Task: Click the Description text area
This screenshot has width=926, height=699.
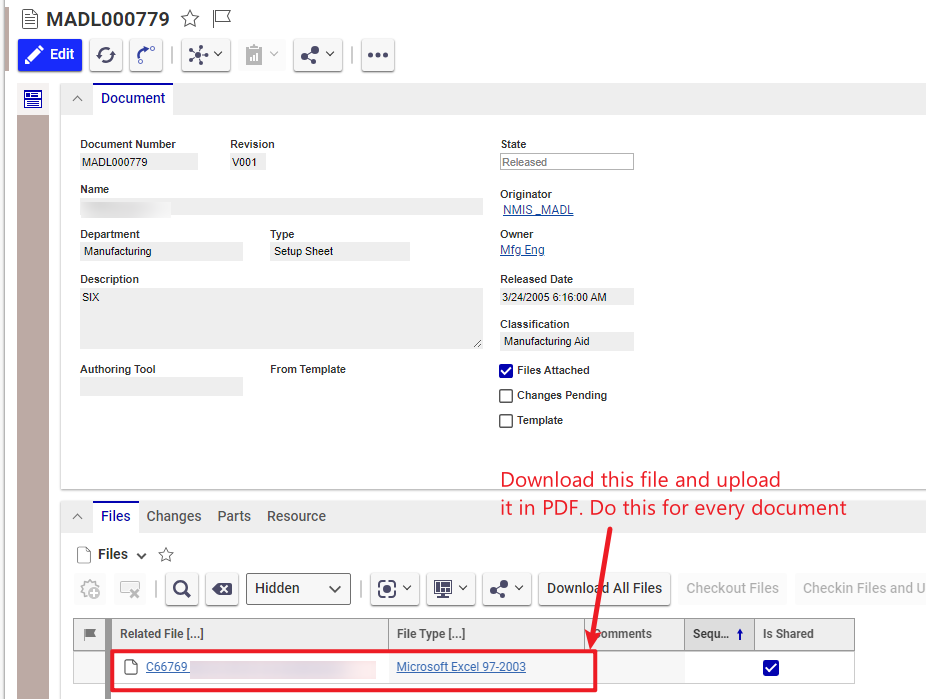Action: 280,318
